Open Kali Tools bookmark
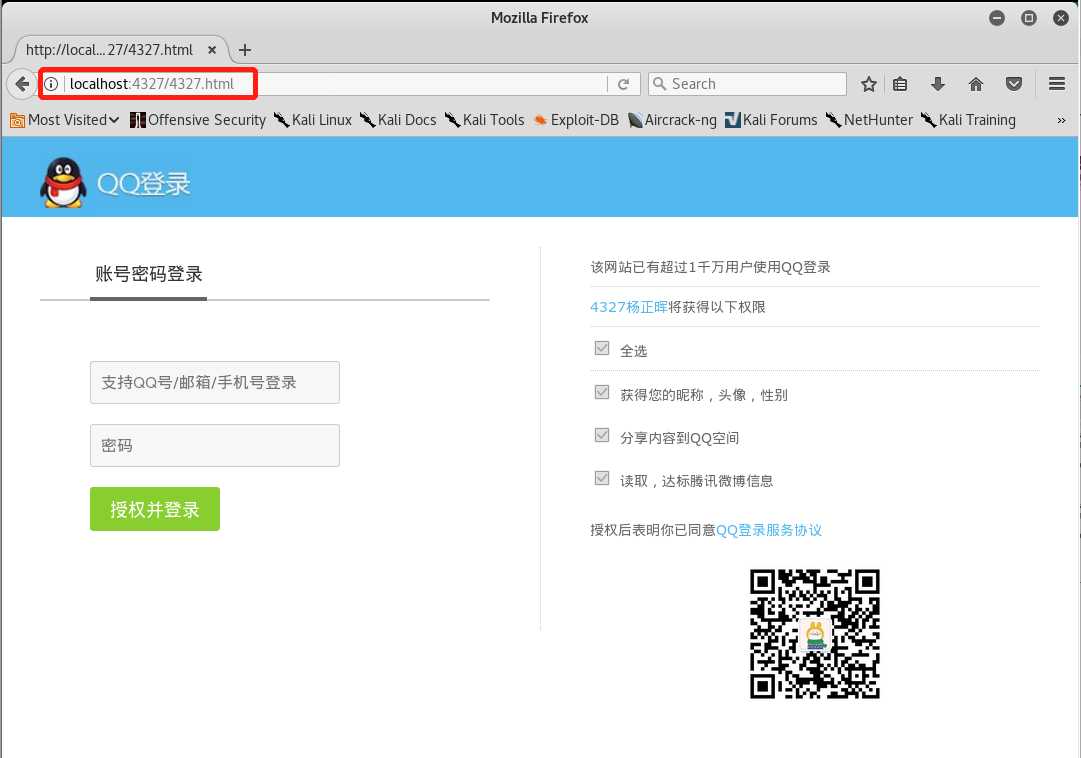 point(485,120)
